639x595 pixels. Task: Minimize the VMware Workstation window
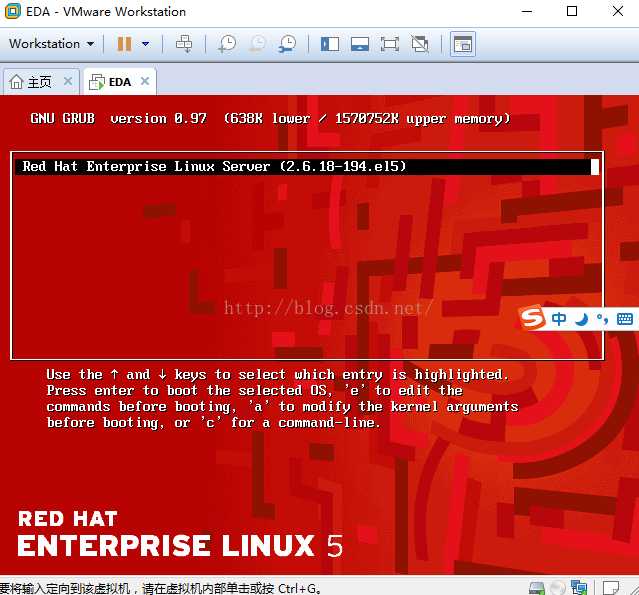(x=527, y=11)
